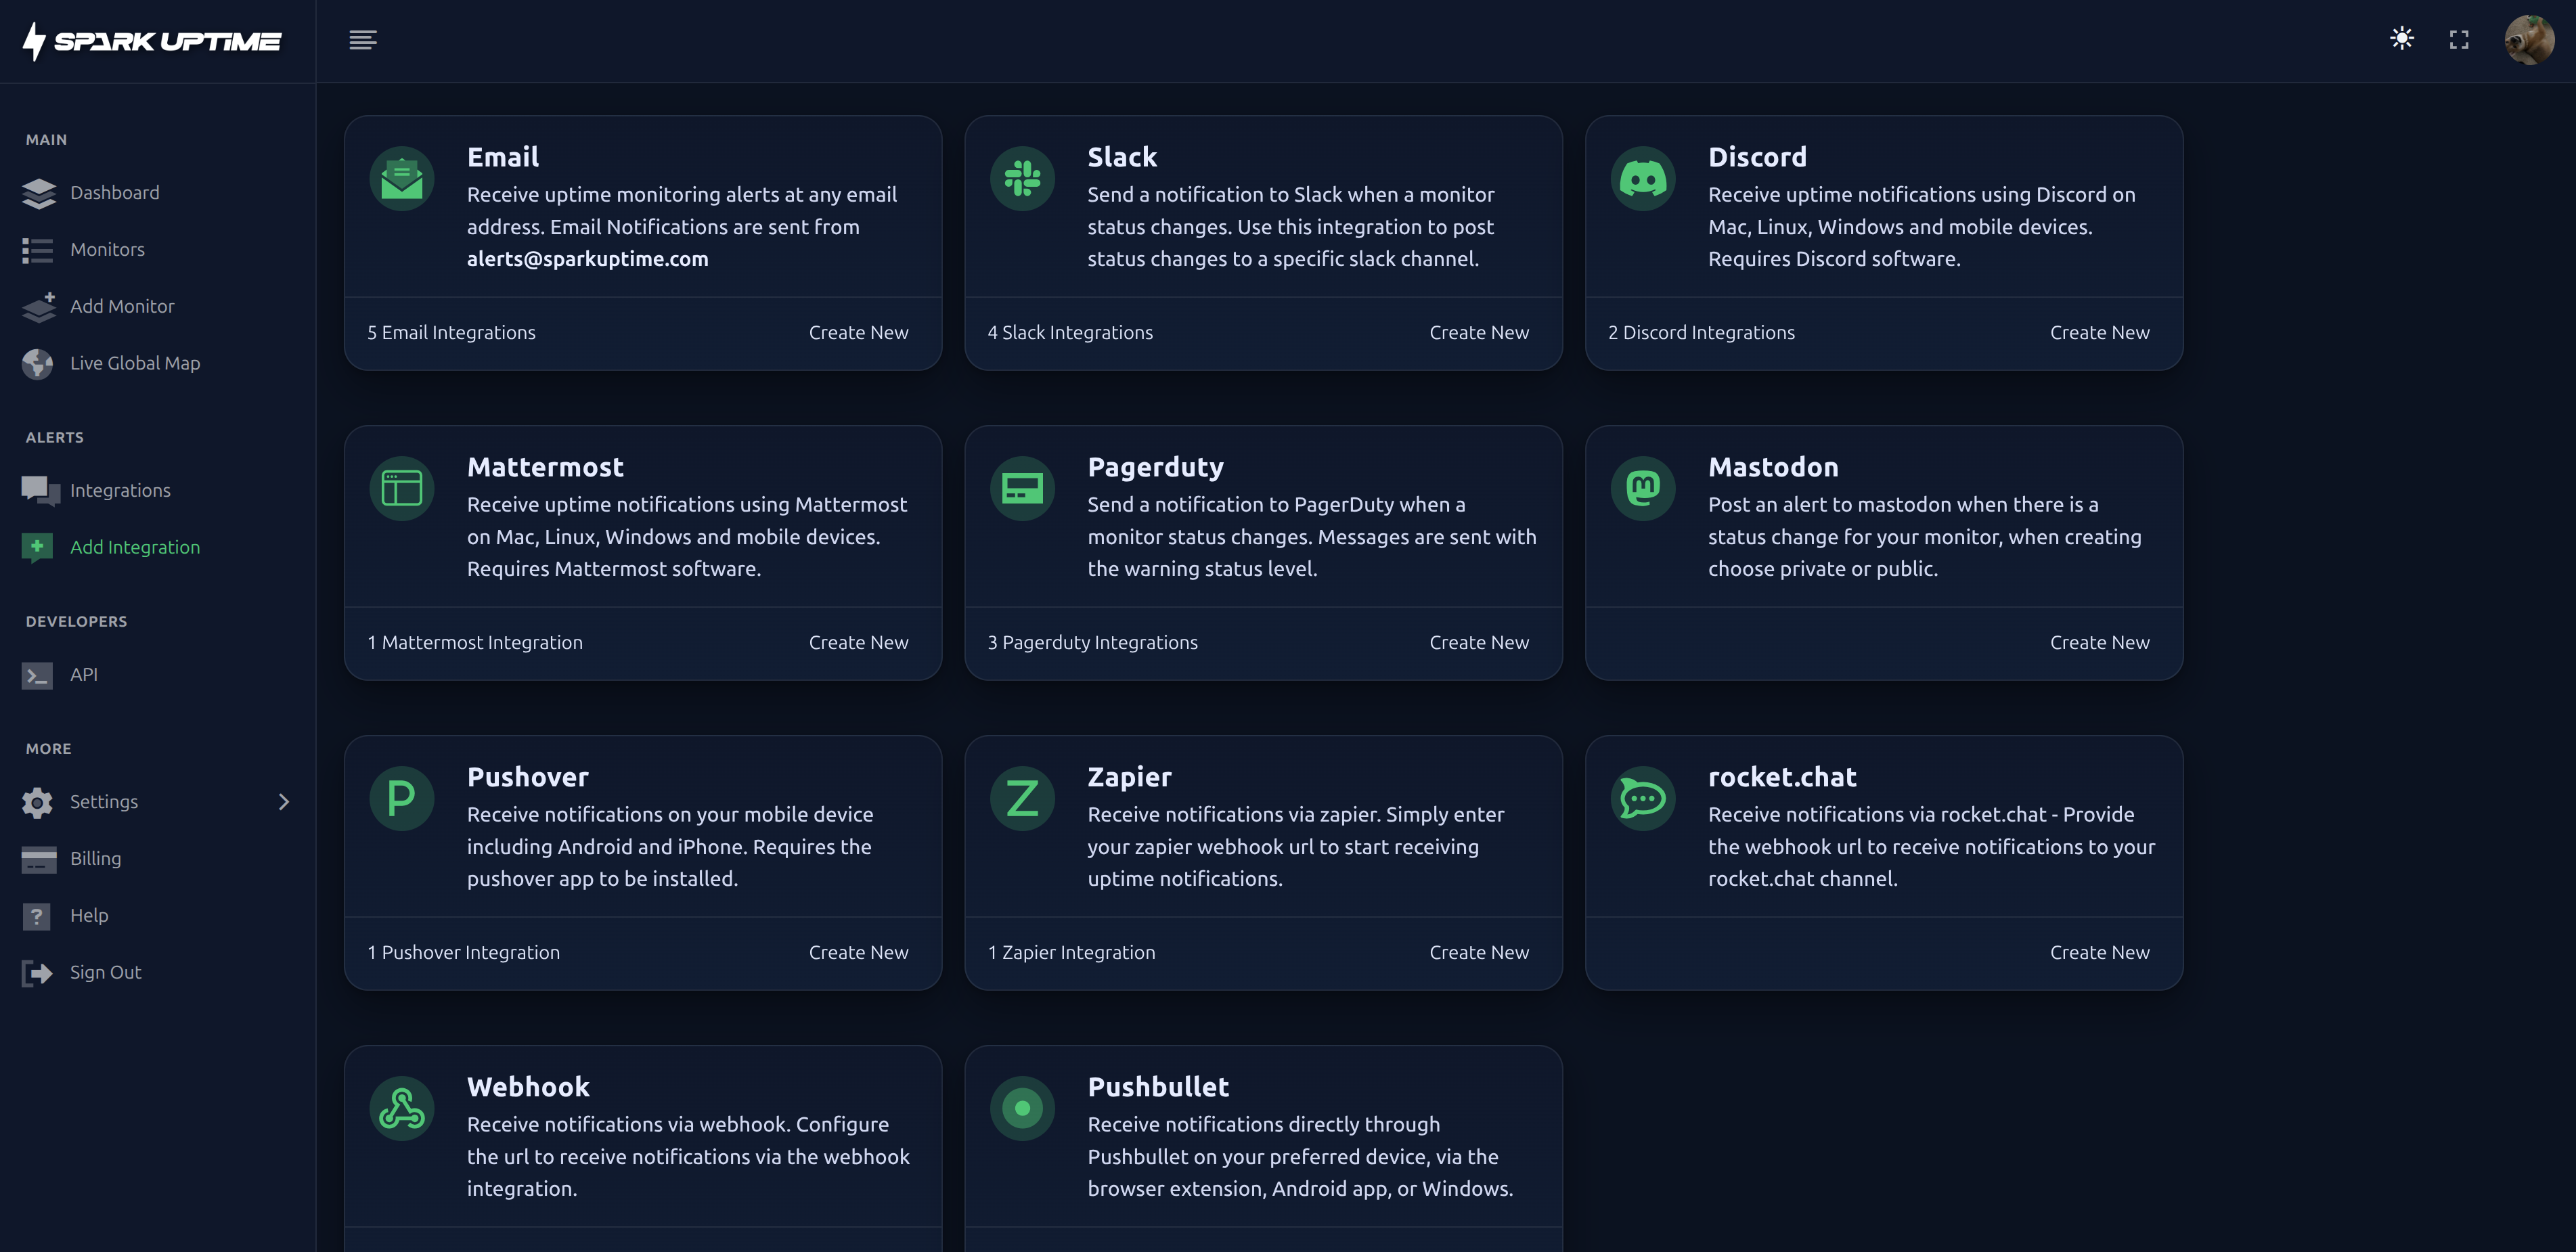Click the Webhook integration icon
This screenshot has height=1252, width=2576.
[x=402, y=1109]
